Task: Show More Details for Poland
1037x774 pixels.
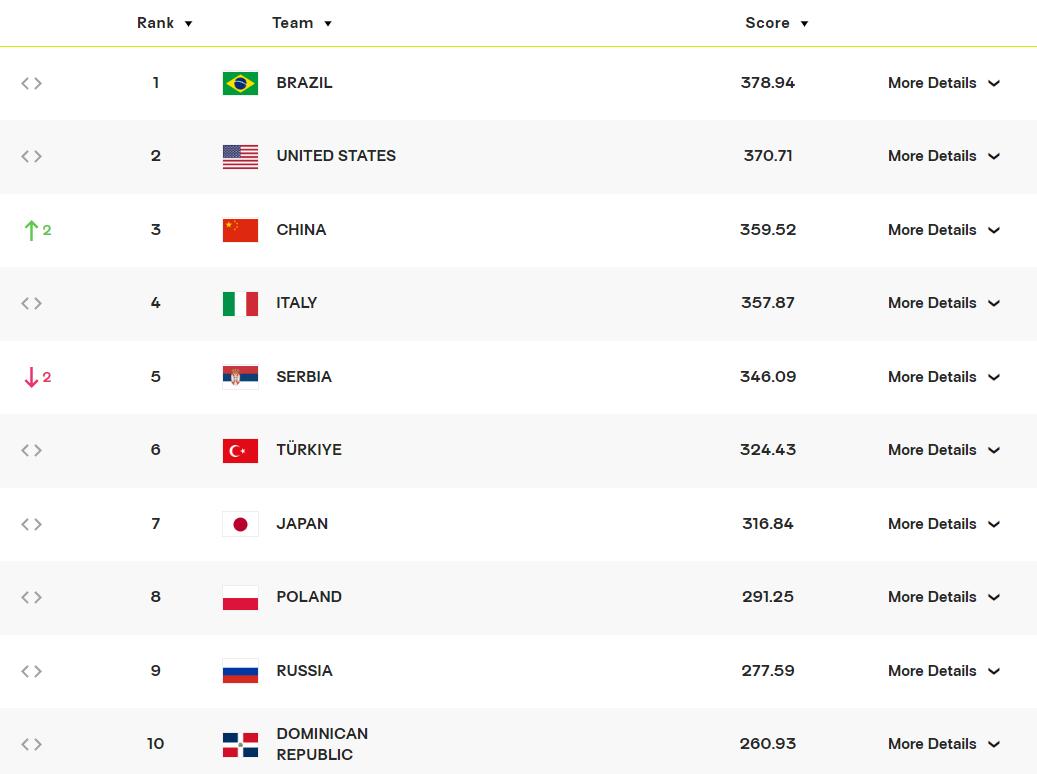Action: tap(943, 597)
